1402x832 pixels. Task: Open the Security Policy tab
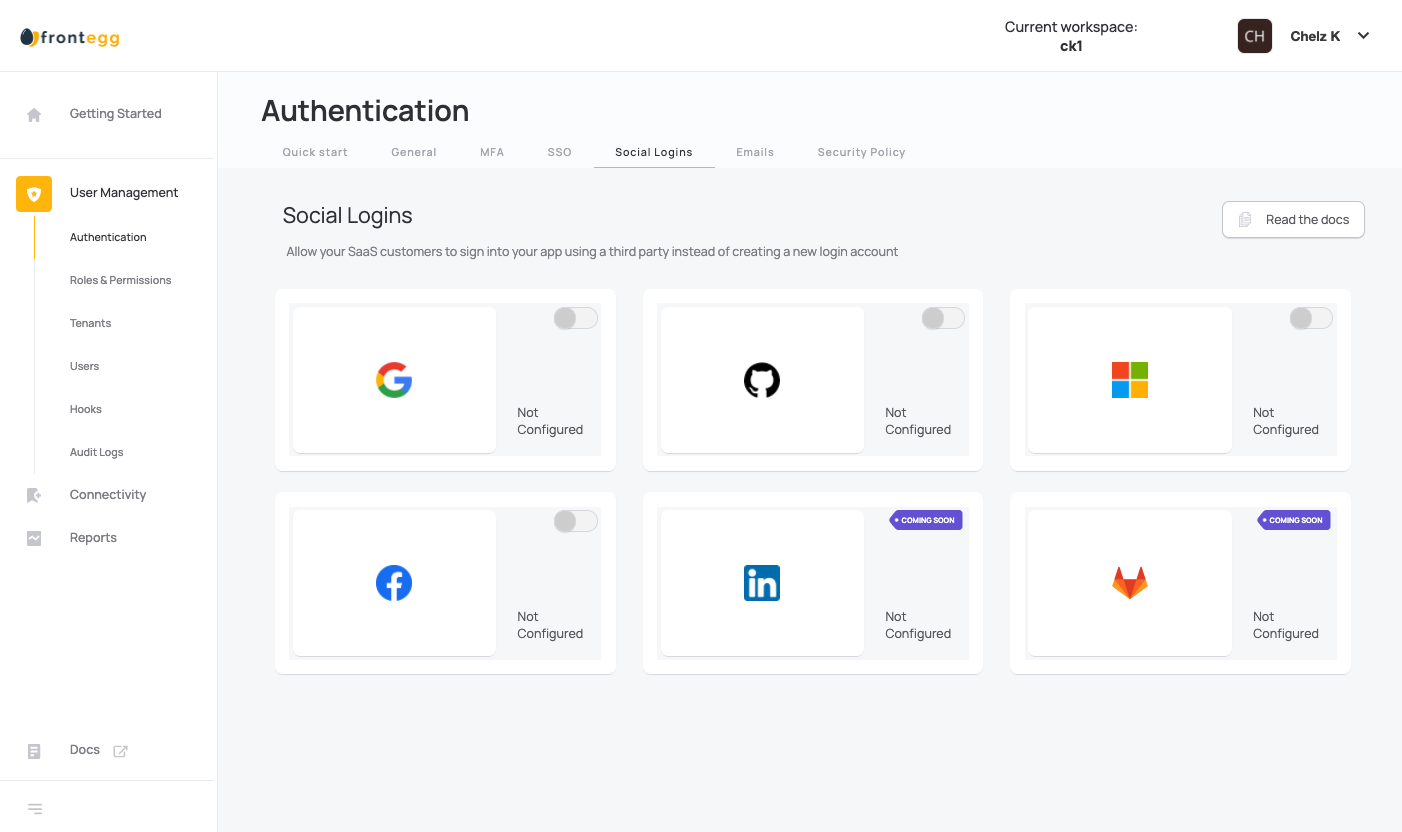pos(861,152)
